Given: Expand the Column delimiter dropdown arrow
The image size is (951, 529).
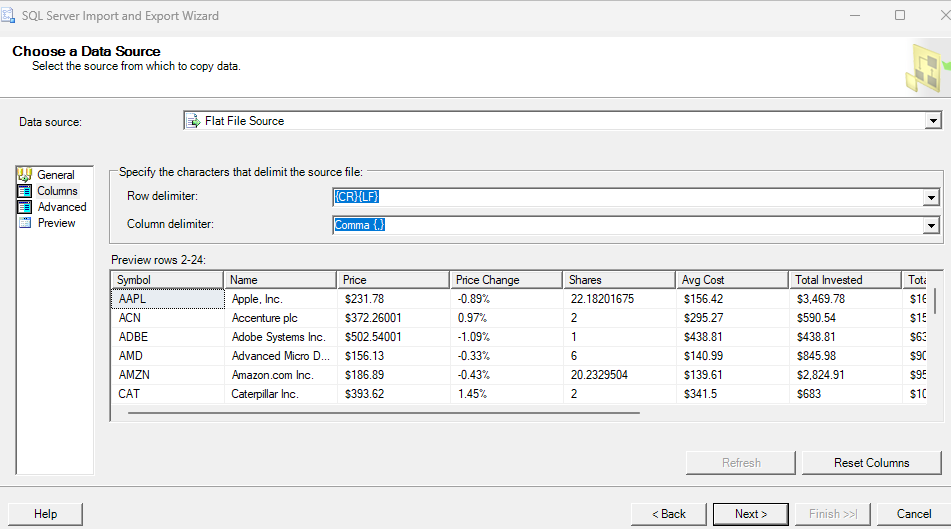Looking at the screenshot, I should (x=931, y=226).
